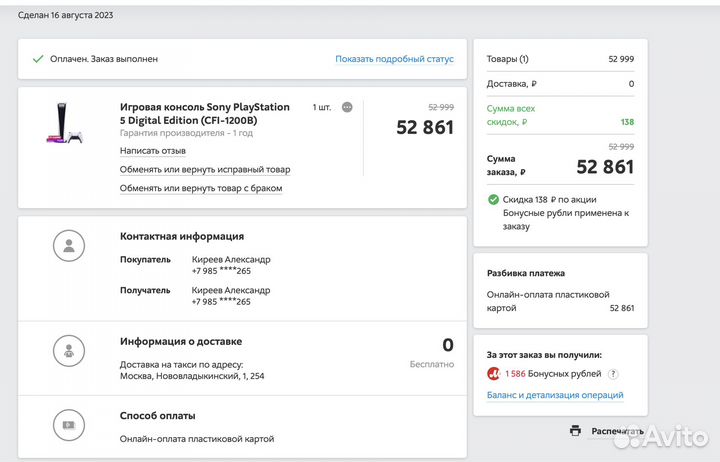Click the 'Товары (1)' row in summary
Image resolution: width=720 pixels, height=462 pixels.
click(x=508, y=59)
